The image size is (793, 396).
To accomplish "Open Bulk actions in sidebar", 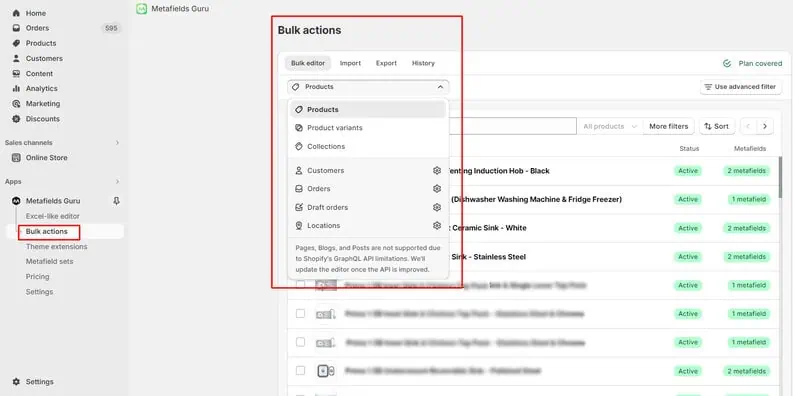I will point(47,232).
